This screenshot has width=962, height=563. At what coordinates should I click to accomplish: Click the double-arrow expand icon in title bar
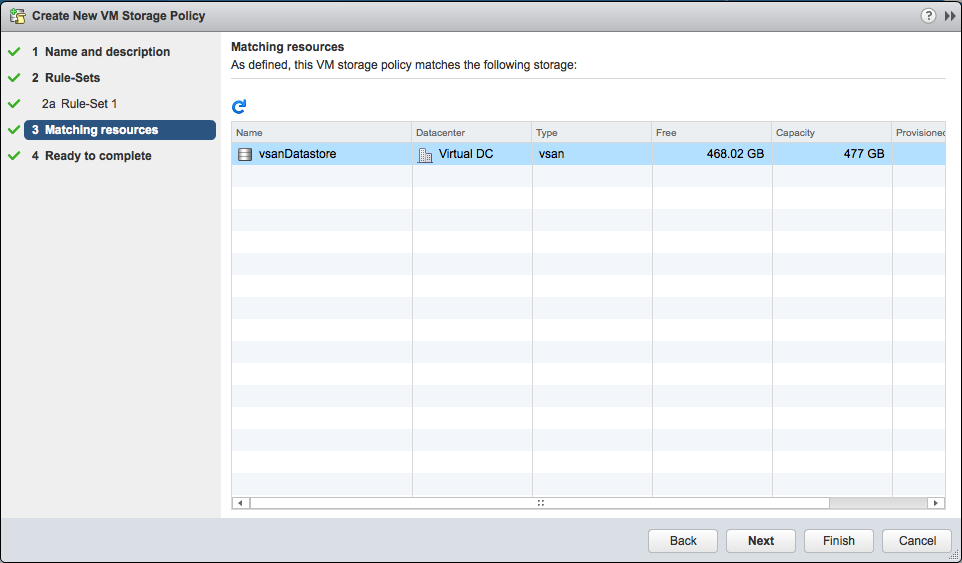click(949, 16)
